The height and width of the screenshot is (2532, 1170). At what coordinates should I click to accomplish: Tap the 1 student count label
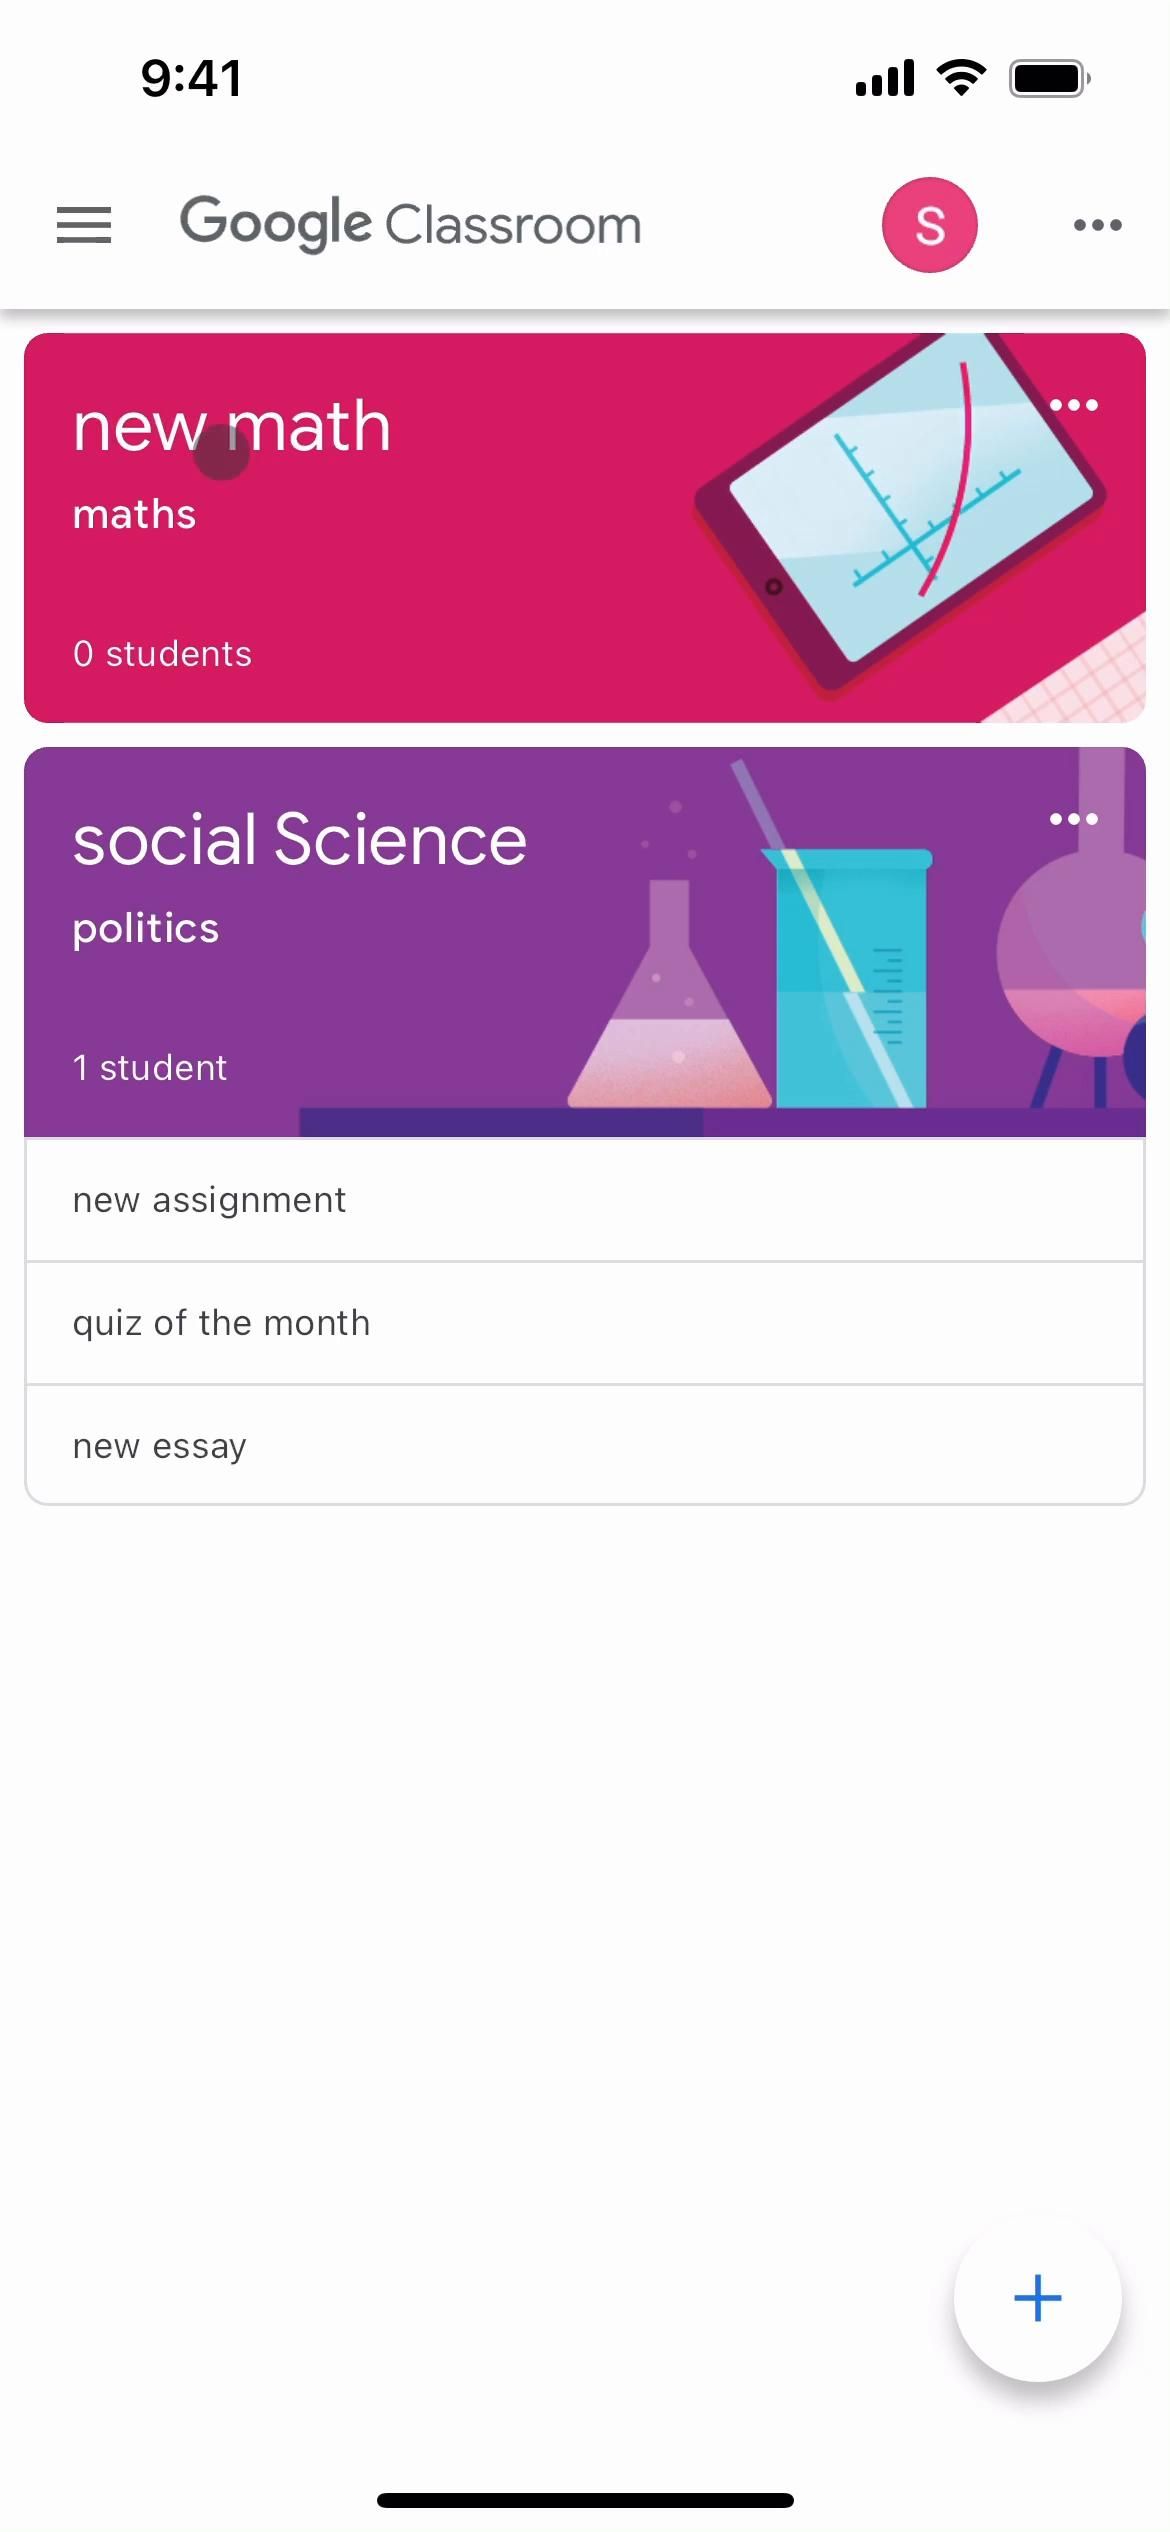(150, 1068)
